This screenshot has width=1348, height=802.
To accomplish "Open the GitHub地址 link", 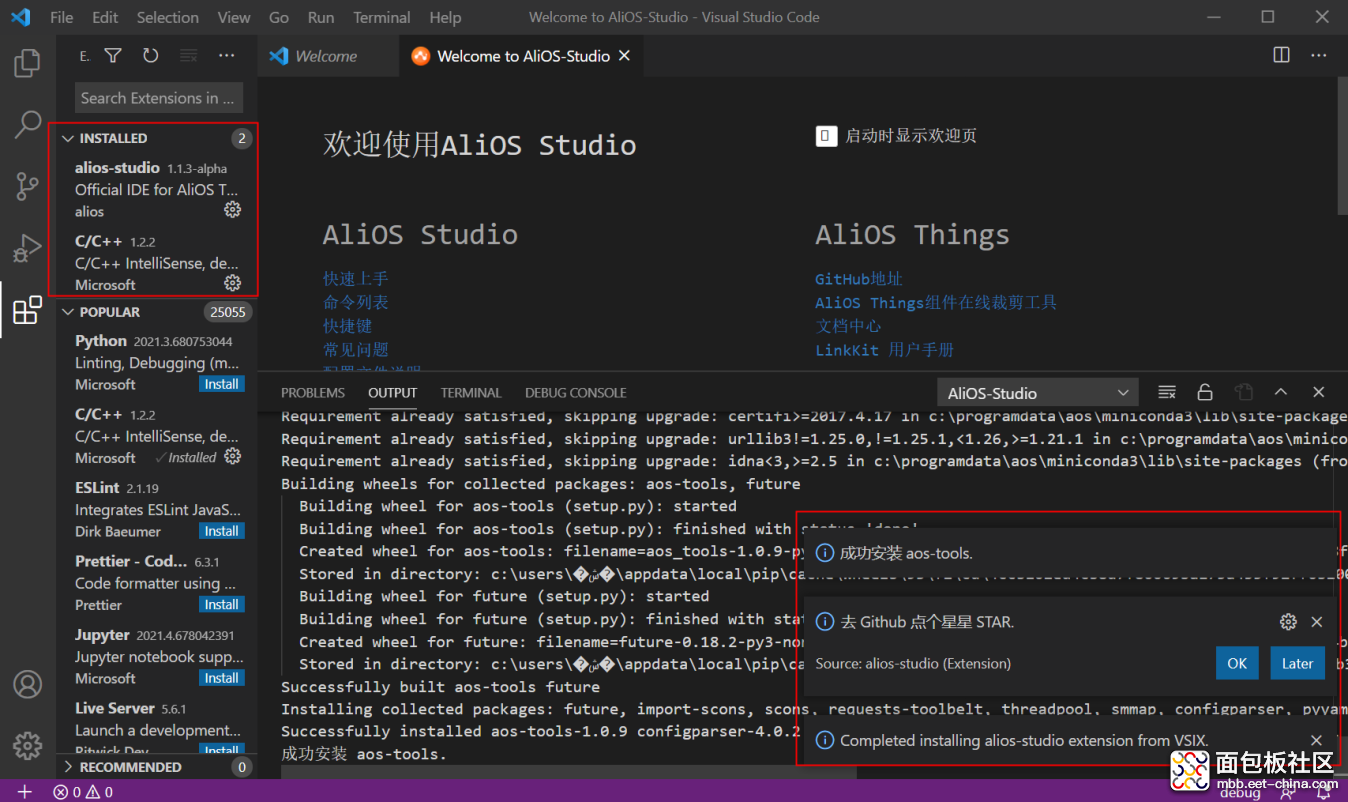I will 858,279.
